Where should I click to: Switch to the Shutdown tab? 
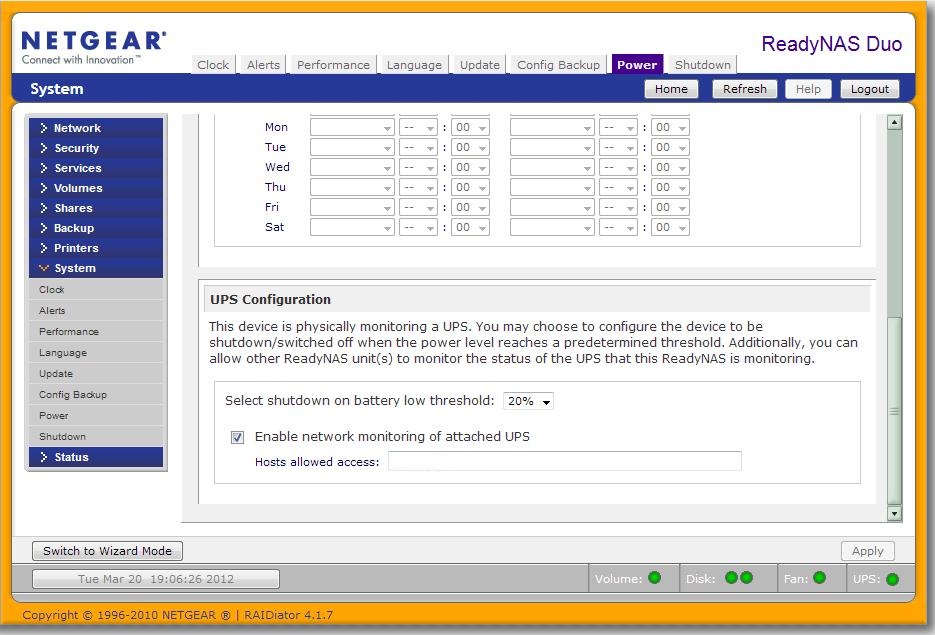(702, 65)
